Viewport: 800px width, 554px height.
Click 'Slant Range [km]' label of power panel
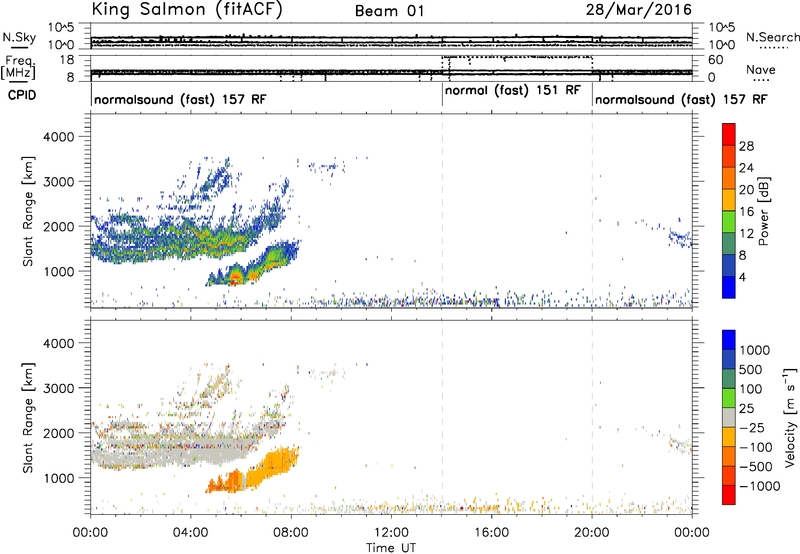pos(28,211)
